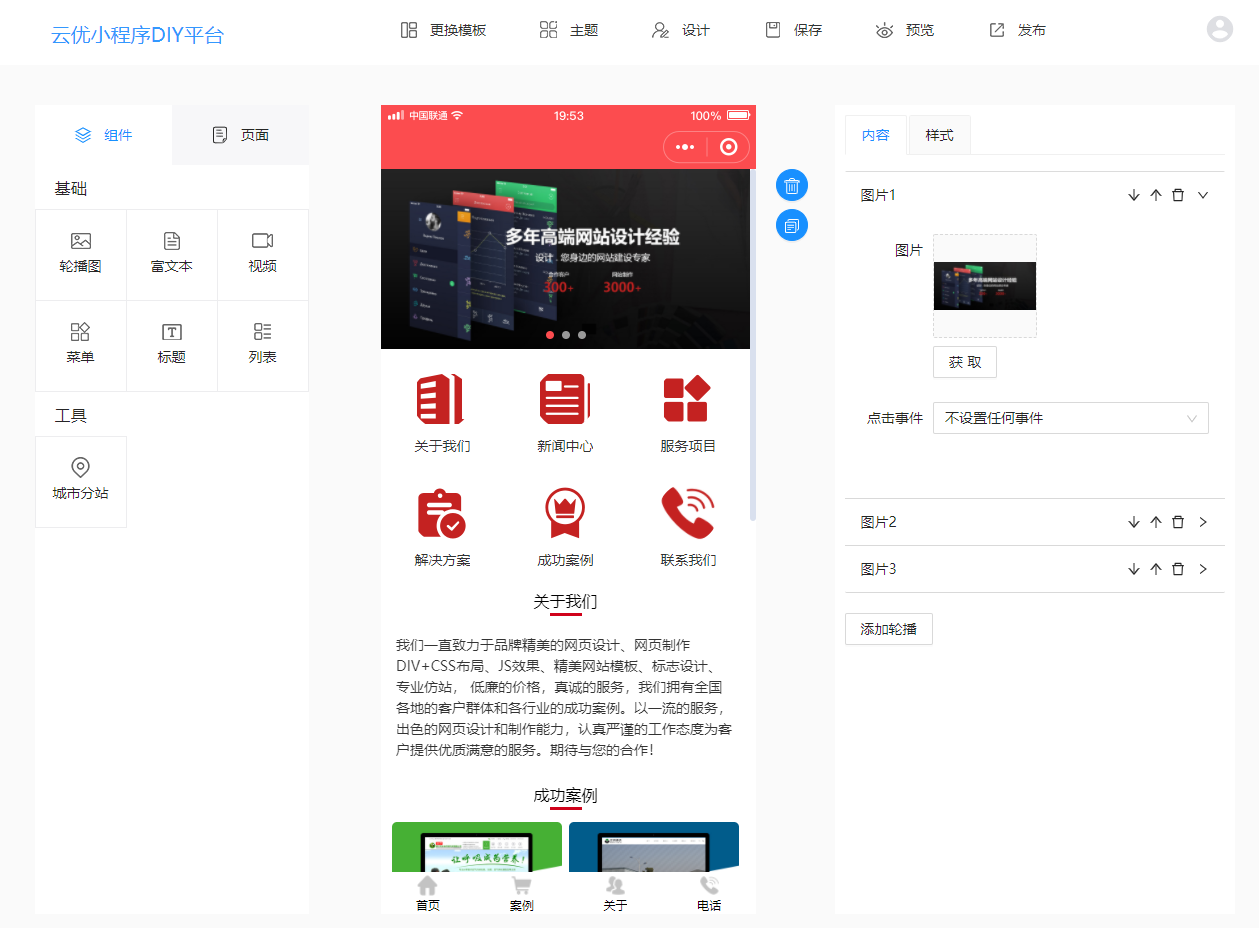Click the 成功案例 section heading

[x=565, y=796]
